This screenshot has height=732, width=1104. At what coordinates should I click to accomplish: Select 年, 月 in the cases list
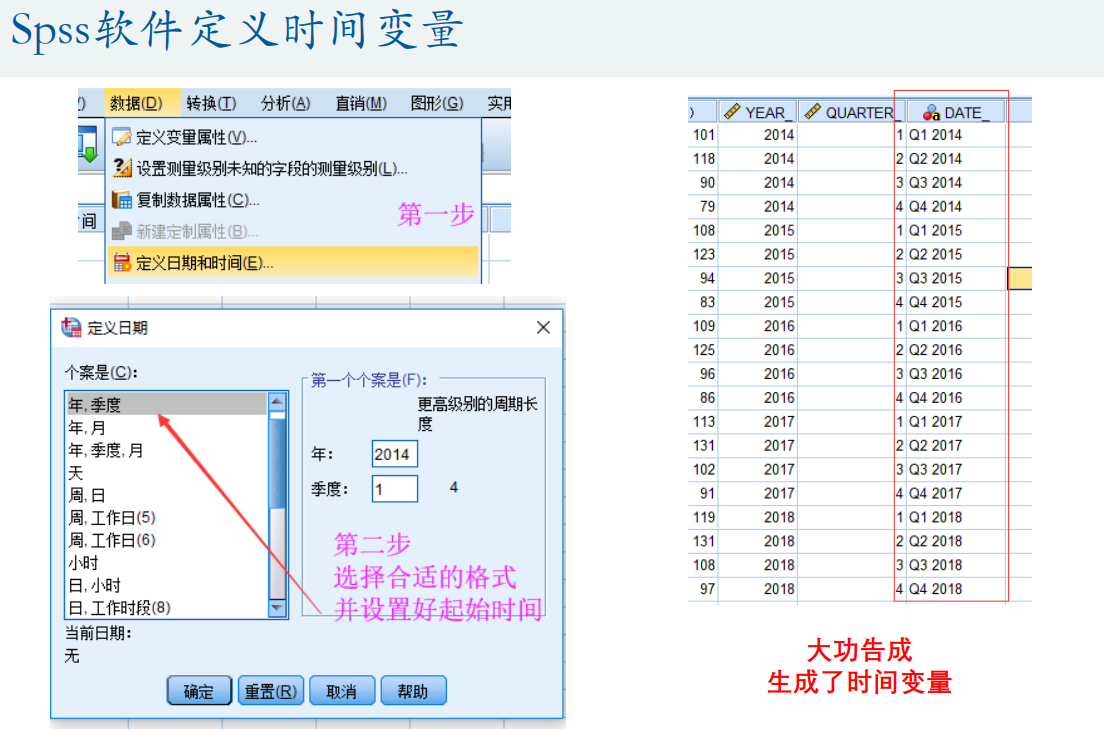tap(167, 427)
